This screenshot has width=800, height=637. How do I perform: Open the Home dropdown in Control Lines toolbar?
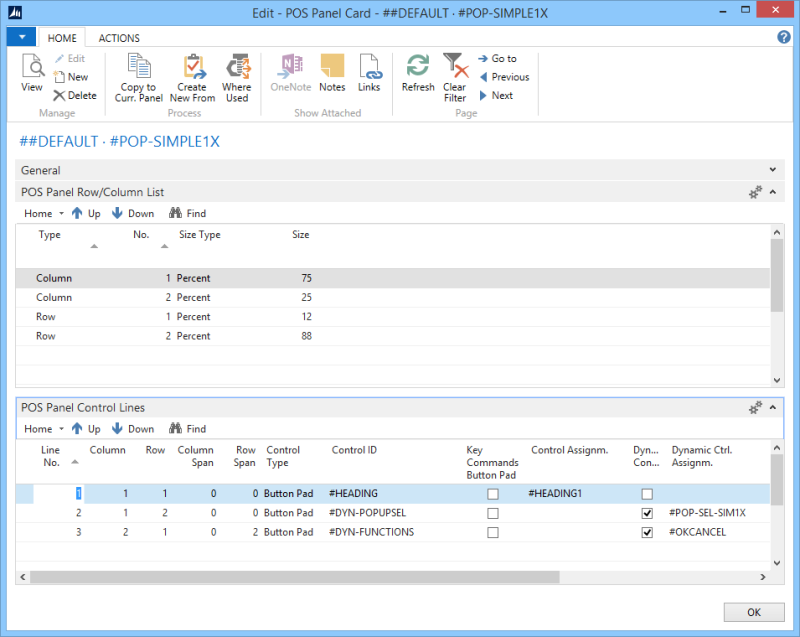(x=43, y=429)
